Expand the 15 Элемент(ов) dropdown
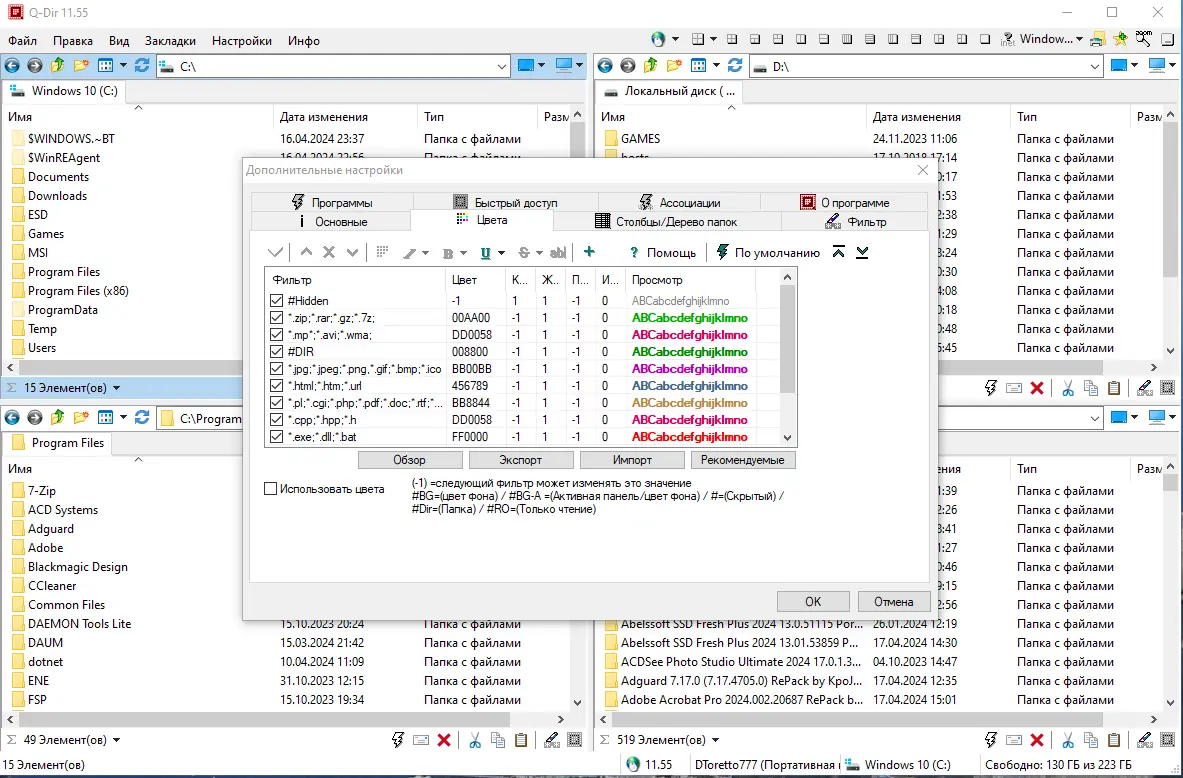Viewport: 1183px width, 778px height. pyautogui.click(x=116, y=388)
